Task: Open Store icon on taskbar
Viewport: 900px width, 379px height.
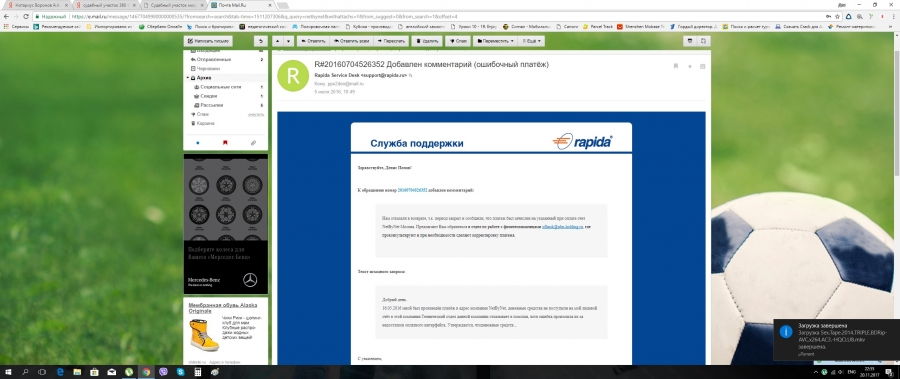Action: 95,372
